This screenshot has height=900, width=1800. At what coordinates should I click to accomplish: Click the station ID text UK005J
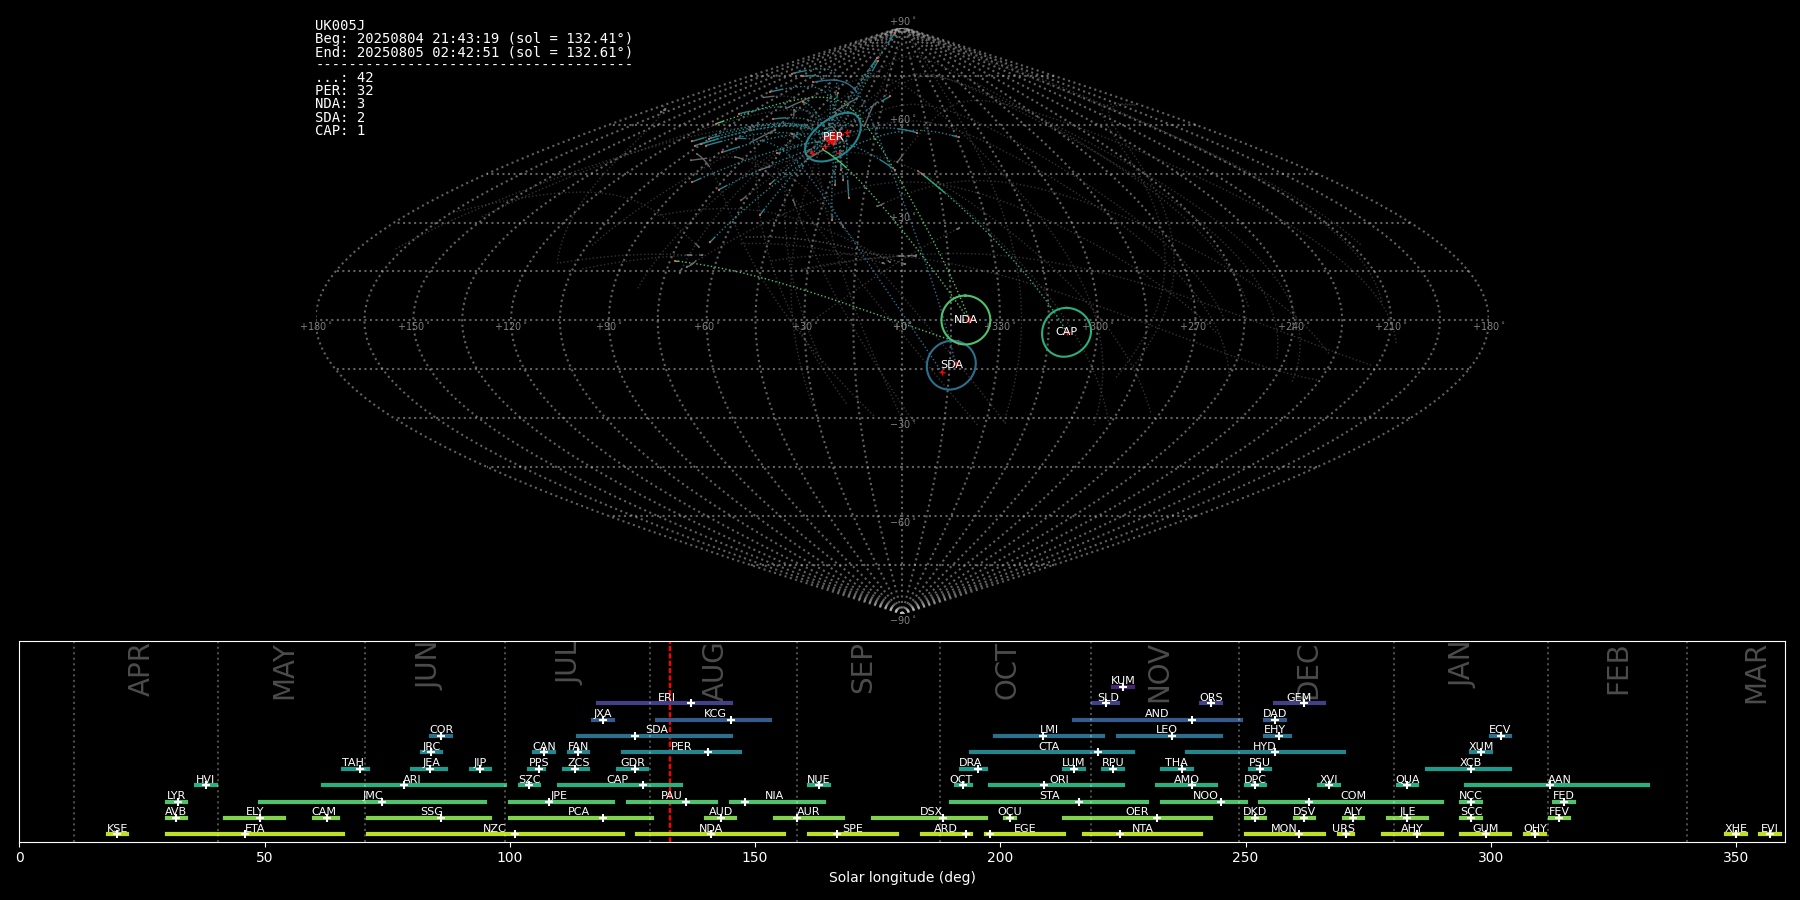340,26
